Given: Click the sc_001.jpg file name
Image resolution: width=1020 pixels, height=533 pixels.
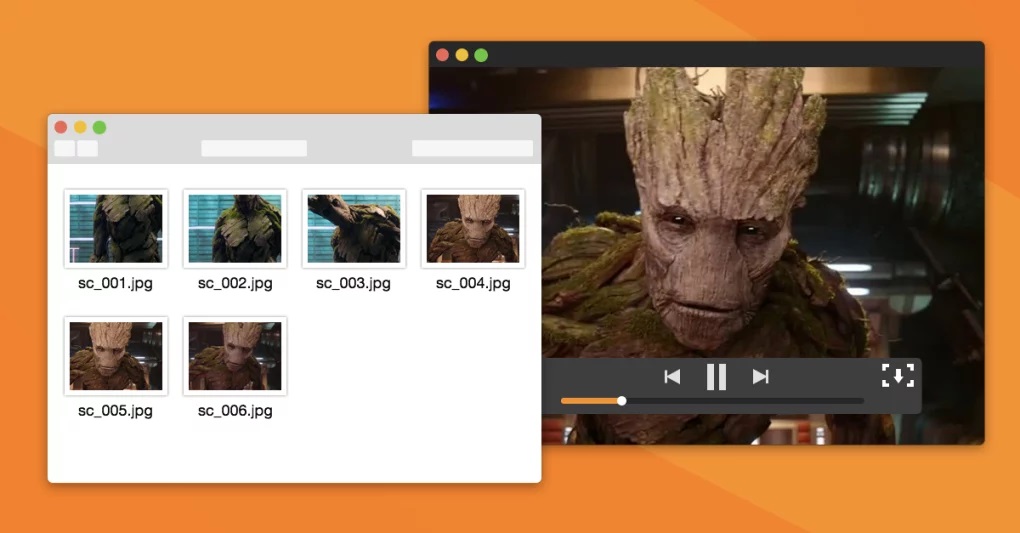Looking at the screenshot, I should pyautogui.click(x=115, y=284).
